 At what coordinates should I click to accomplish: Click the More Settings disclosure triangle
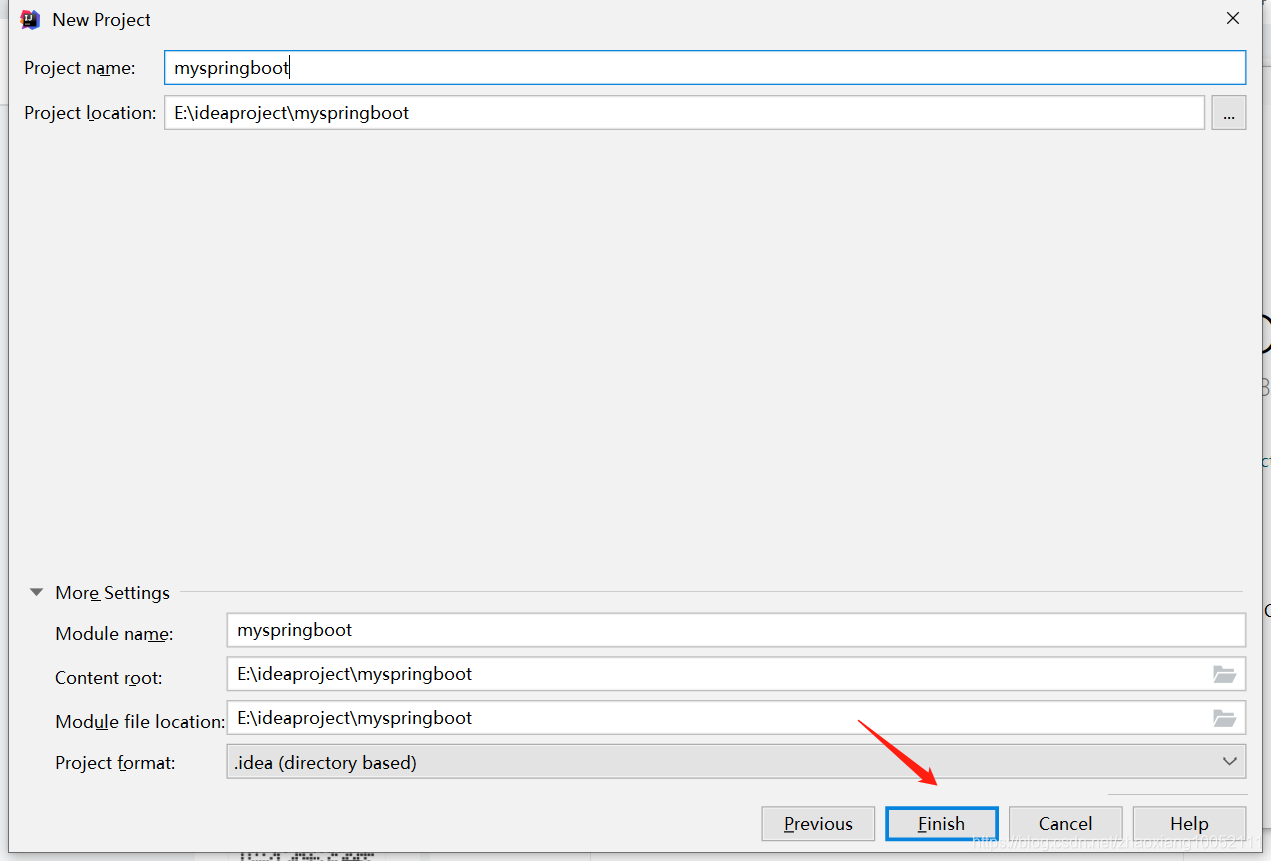coord(36,592)
